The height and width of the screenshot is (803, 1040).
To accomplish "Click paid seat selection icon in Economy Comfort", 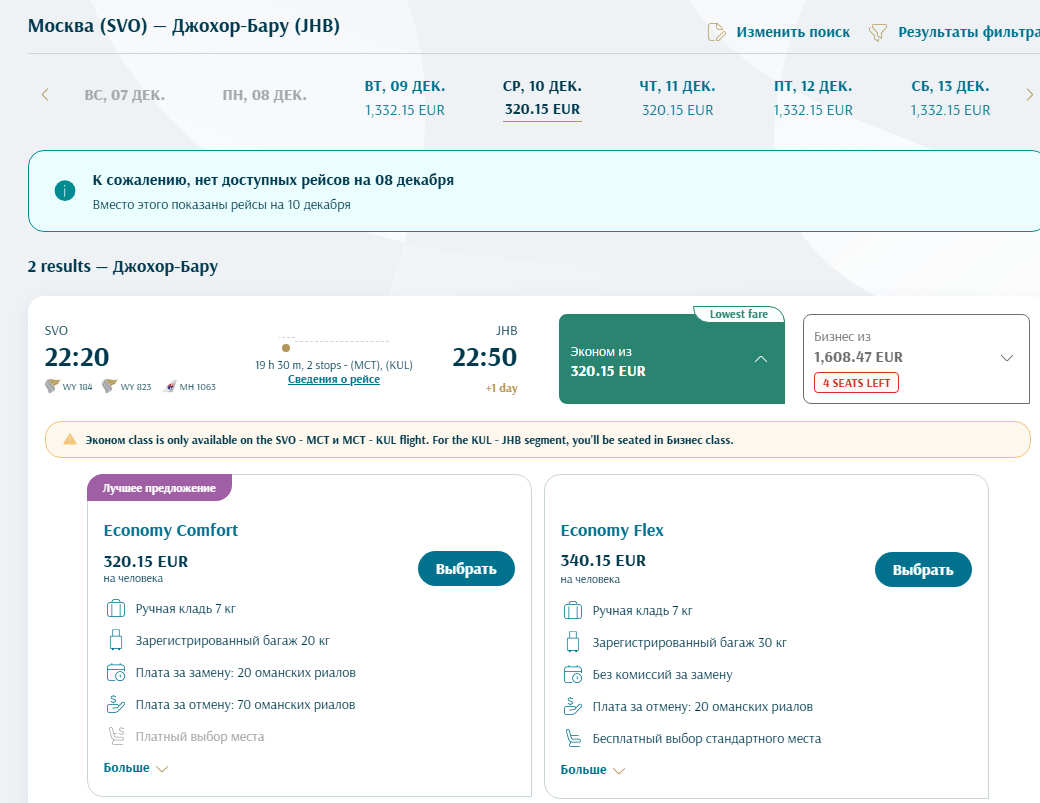I will point(115,735).
